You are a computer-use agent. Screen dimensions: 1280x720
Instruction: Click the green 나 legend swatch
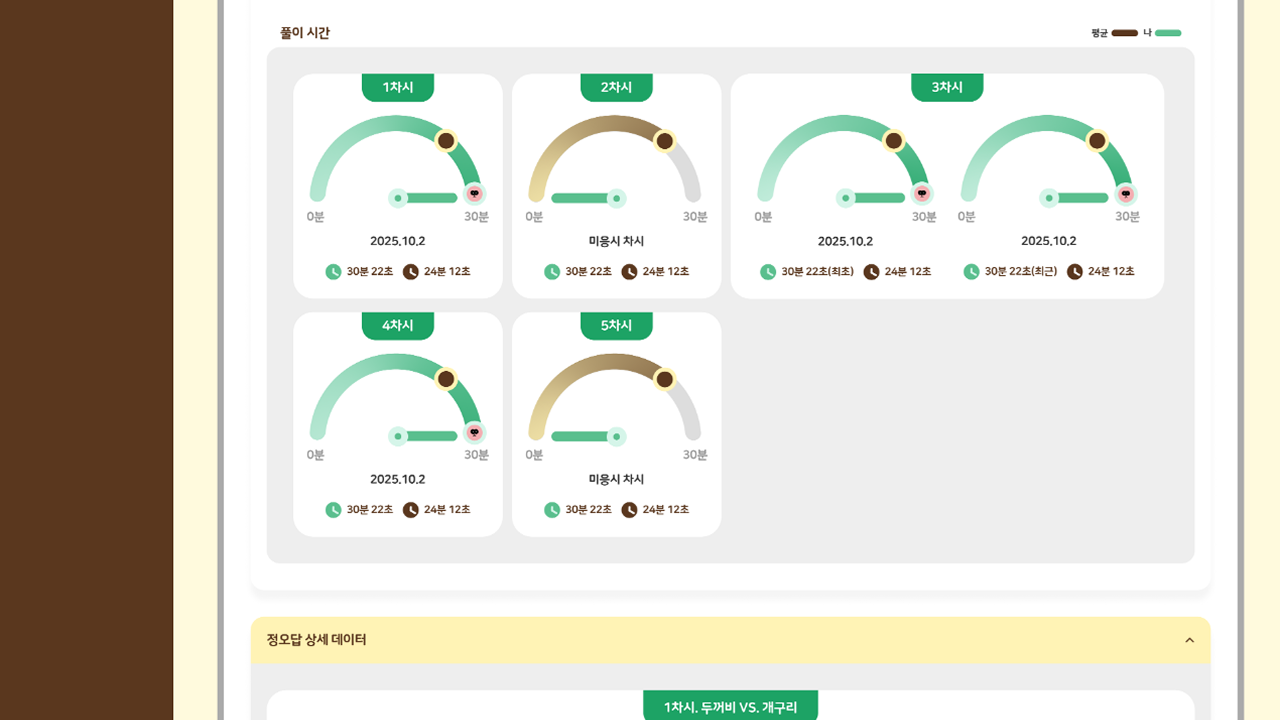click(1168, 33)
